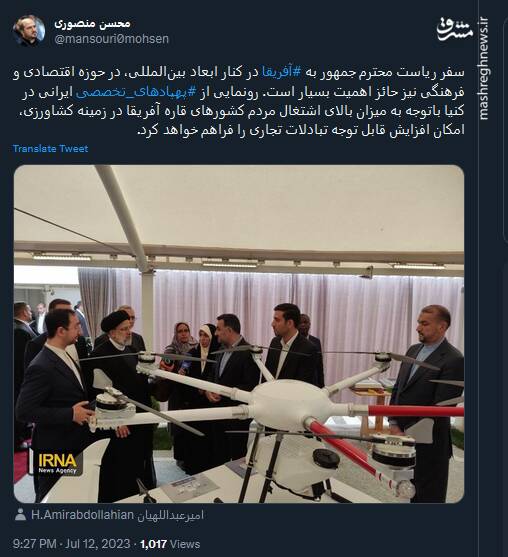Click the Translate Tweet link
Screen dimensions: 508x557
pyautogui.click(x=50, y=148)
